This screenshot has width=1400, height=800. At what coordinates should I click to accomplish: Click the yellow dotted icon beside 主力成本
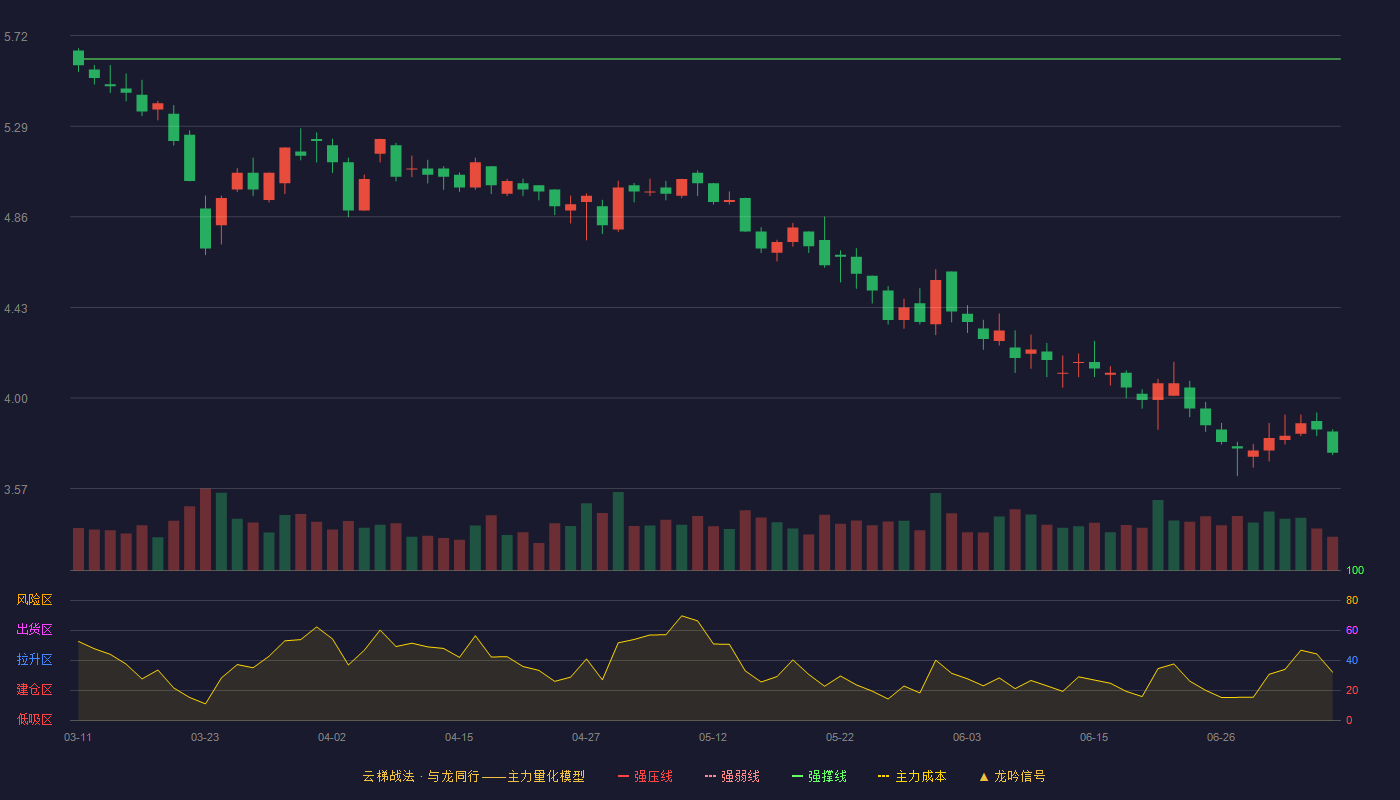[883, 776]
